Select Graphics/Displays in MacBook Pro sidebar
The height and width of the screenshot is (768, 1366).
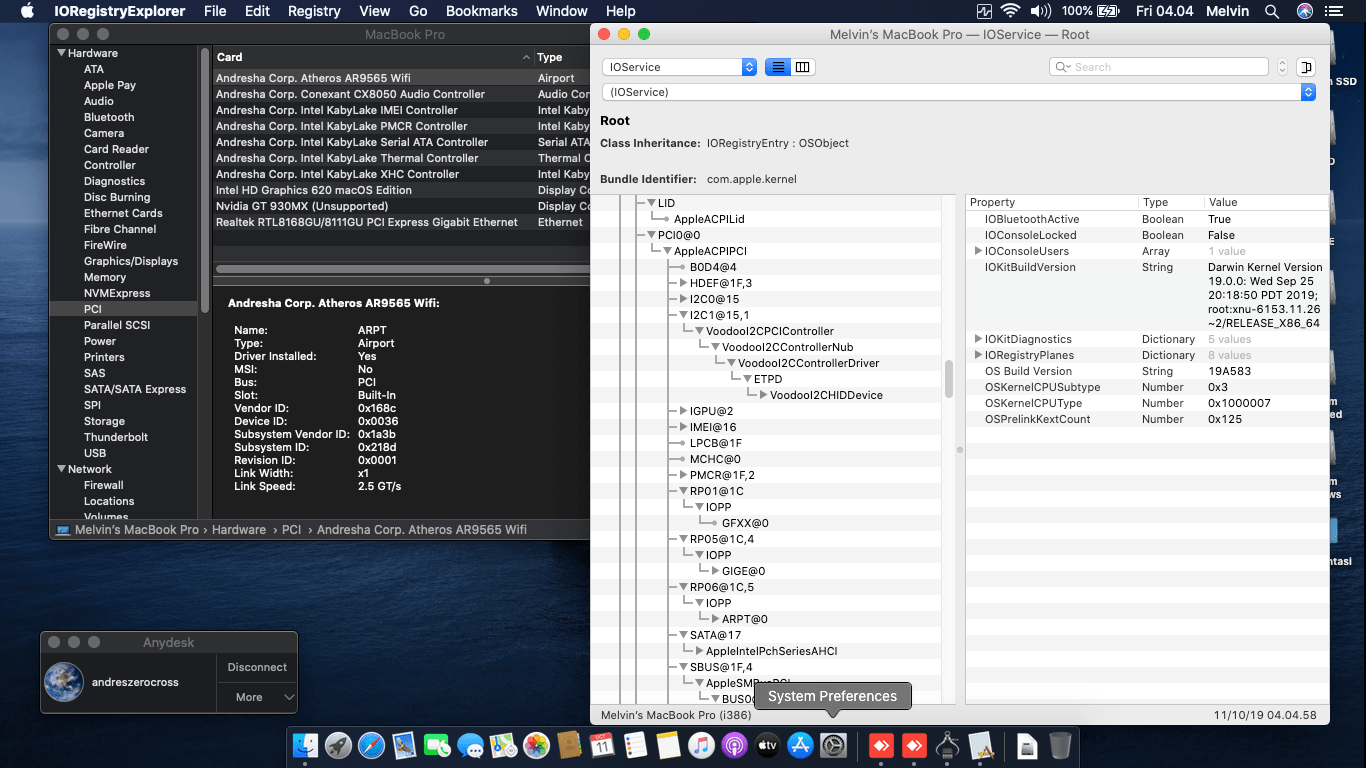tap(131, 261)
